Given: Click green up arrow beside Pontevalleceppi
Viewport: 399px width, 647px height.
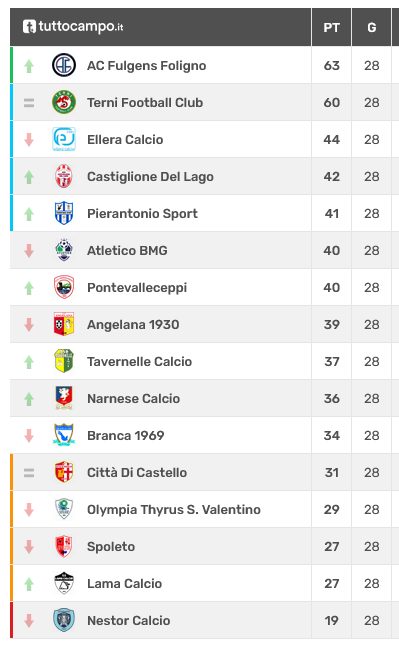Looking at the screenshot, I should 29,288.
